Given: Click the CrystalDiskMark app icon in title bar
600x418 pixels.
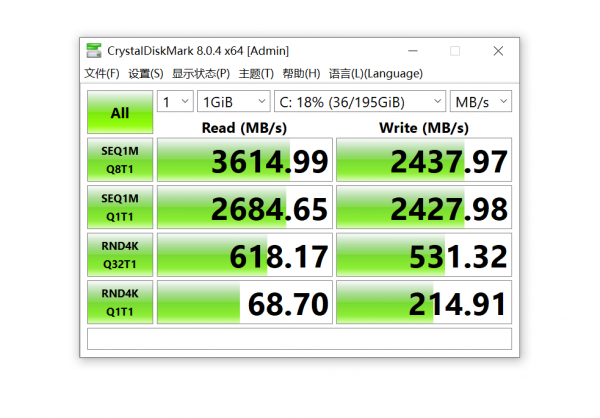Looking at the screenshot, I should tap(94, 50).
